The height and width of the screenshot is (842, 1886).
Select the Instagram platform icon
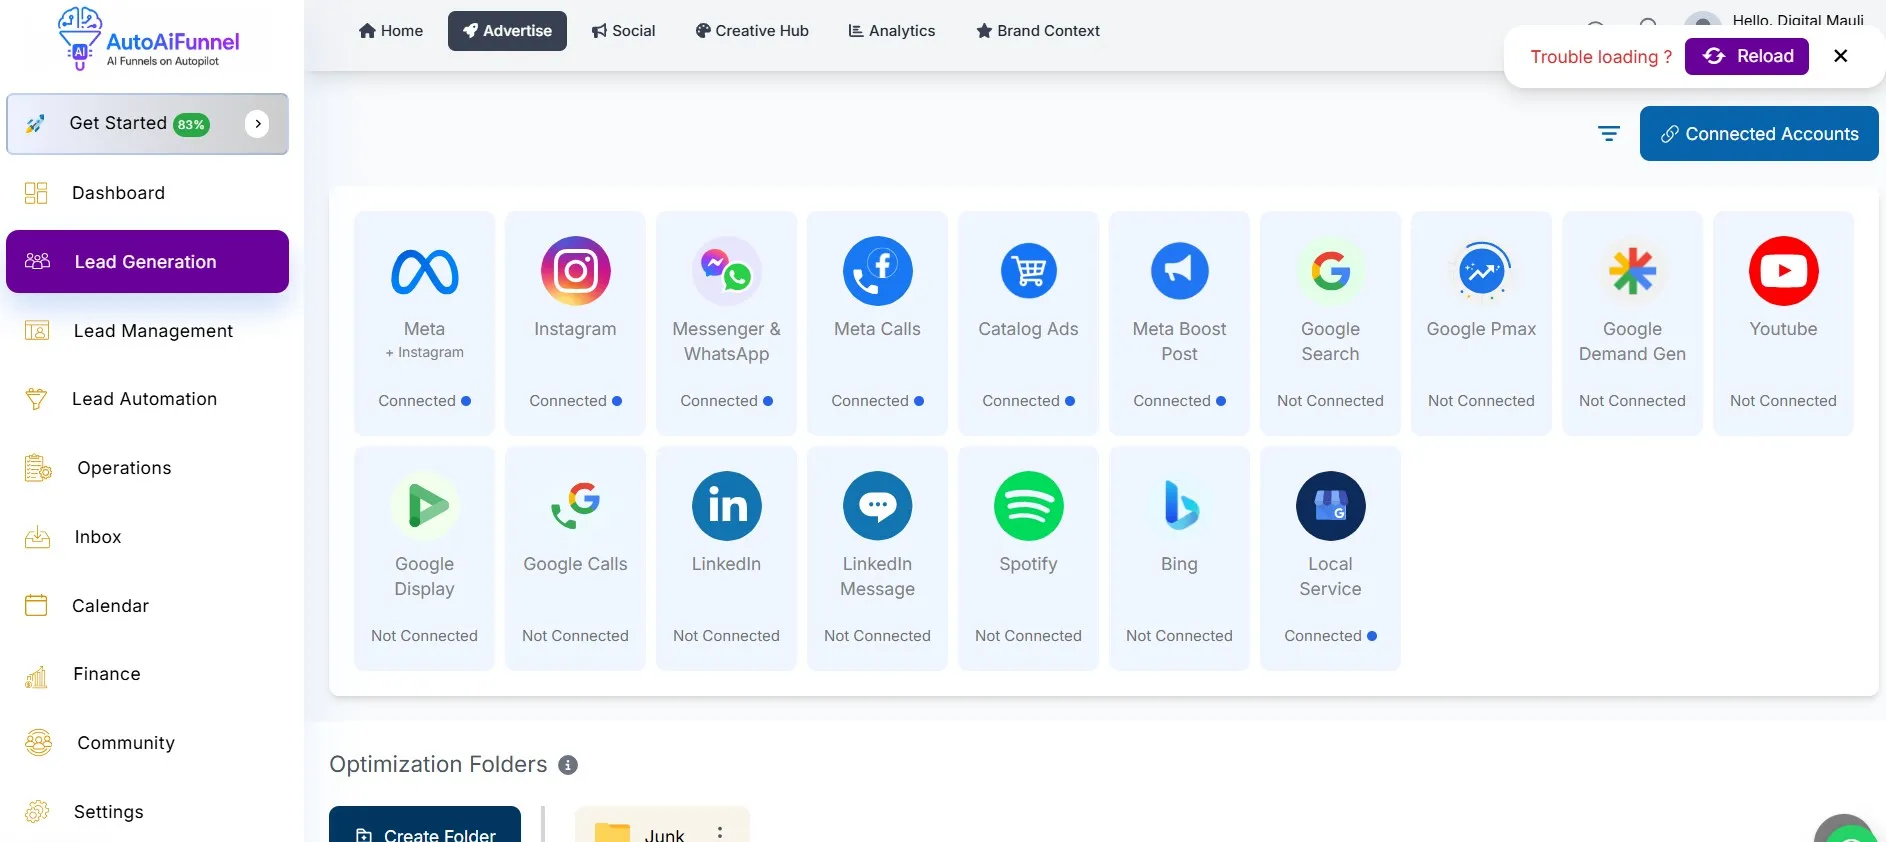(x=575, y=271)
